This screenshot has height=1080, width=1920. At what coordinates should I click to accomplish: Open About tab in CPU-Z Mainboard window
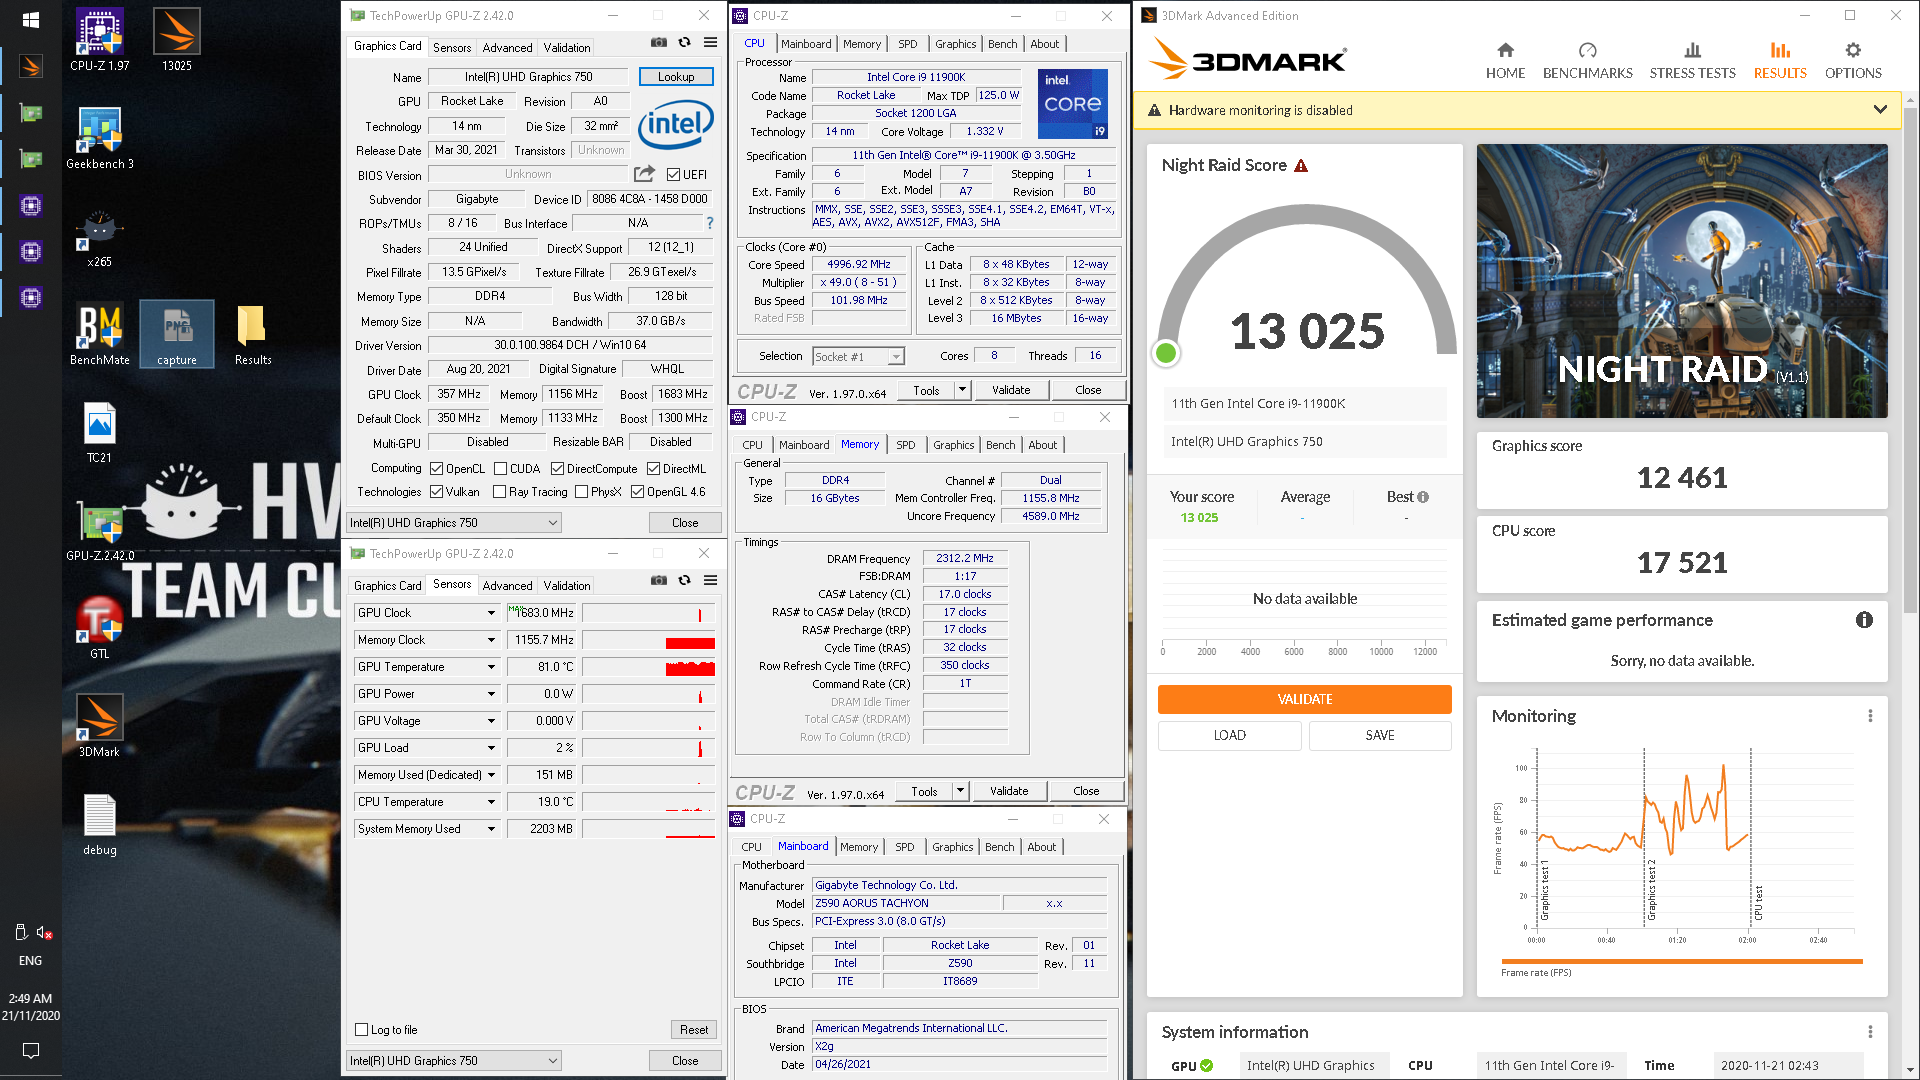(x=1041, y=847)
